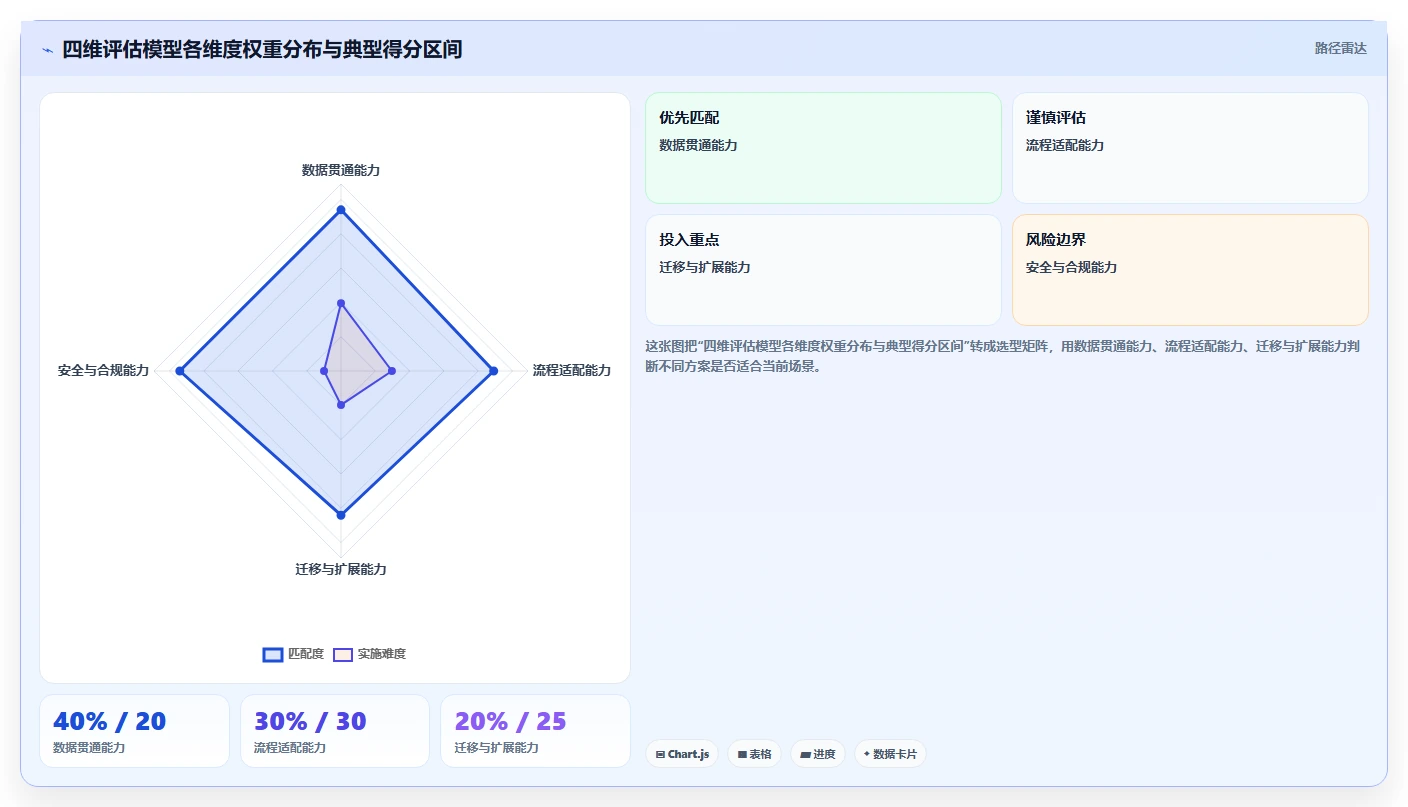The image size is (1408, 807).
Task: Open the 风险边界 card
Action: point(1190,270)
